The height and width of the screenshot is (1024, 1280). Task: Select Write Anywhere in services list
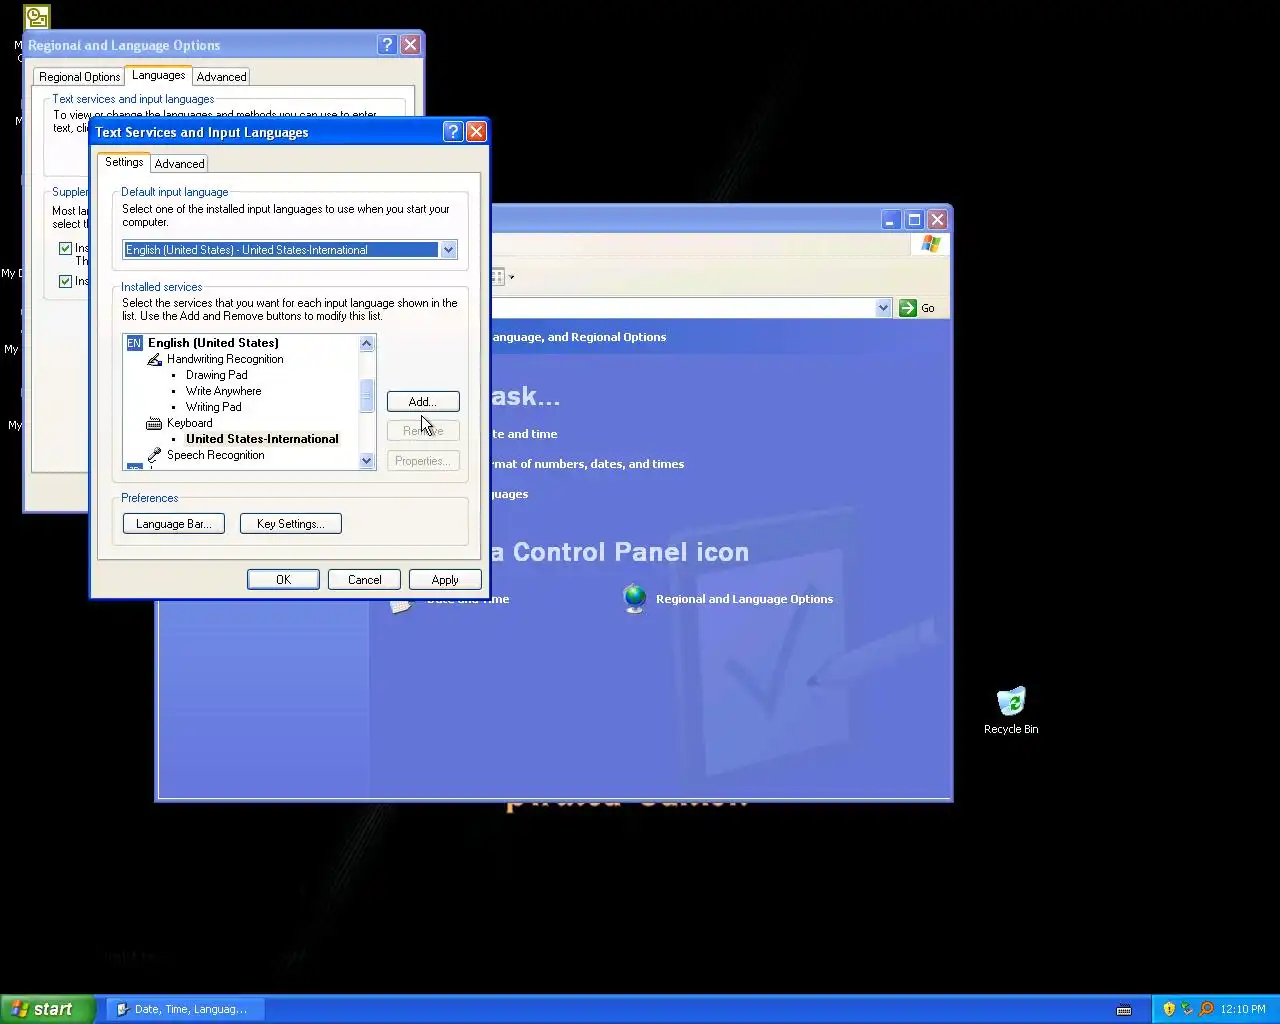coord(223,391)
